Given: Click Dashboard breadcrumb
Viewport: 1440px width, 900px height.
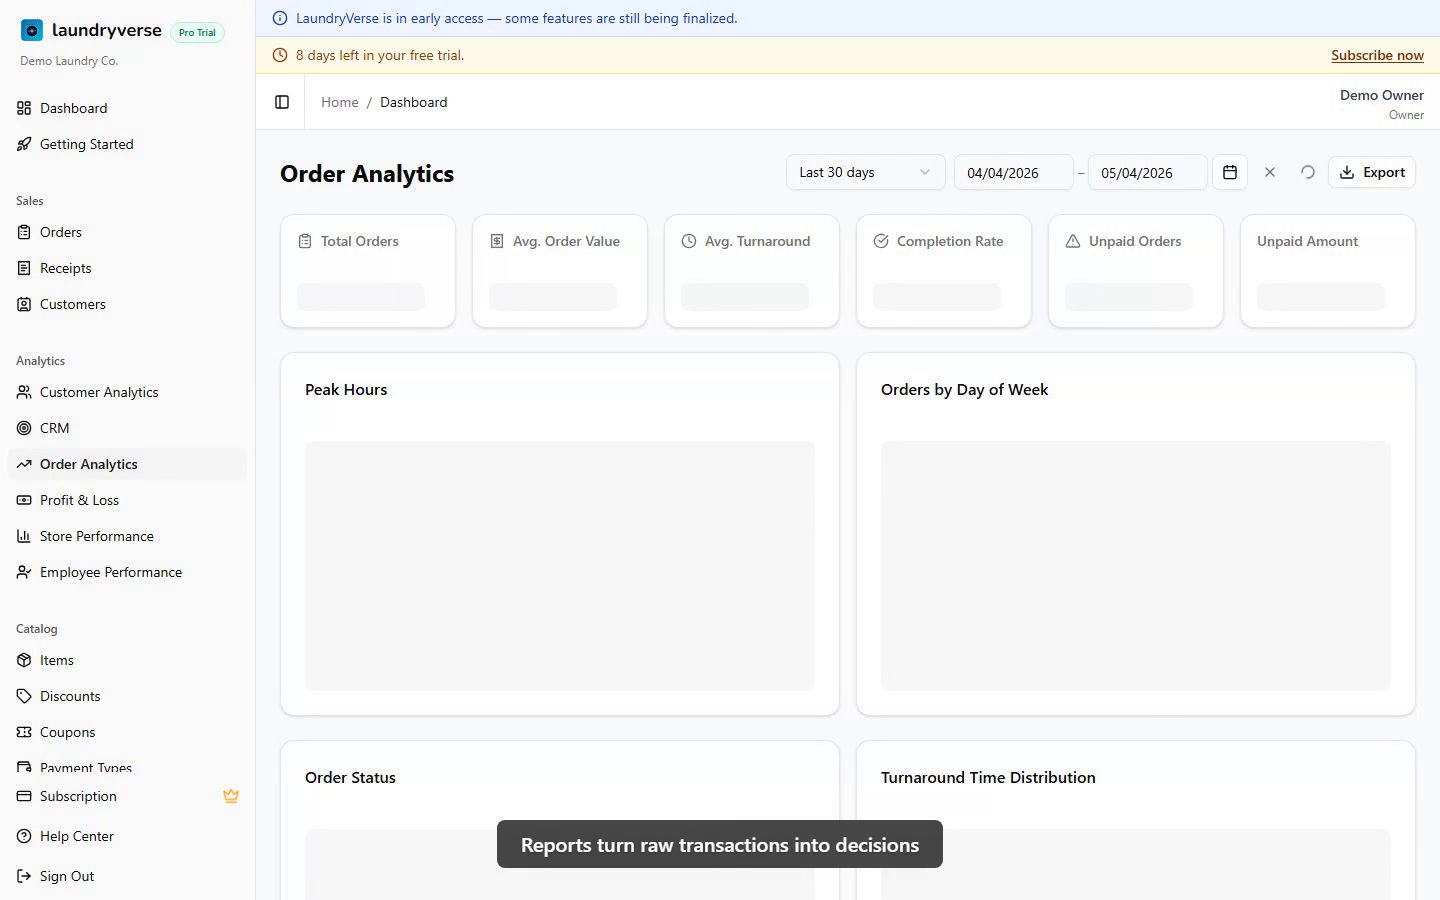Looking at the screenshot, I should pos(413,102).
